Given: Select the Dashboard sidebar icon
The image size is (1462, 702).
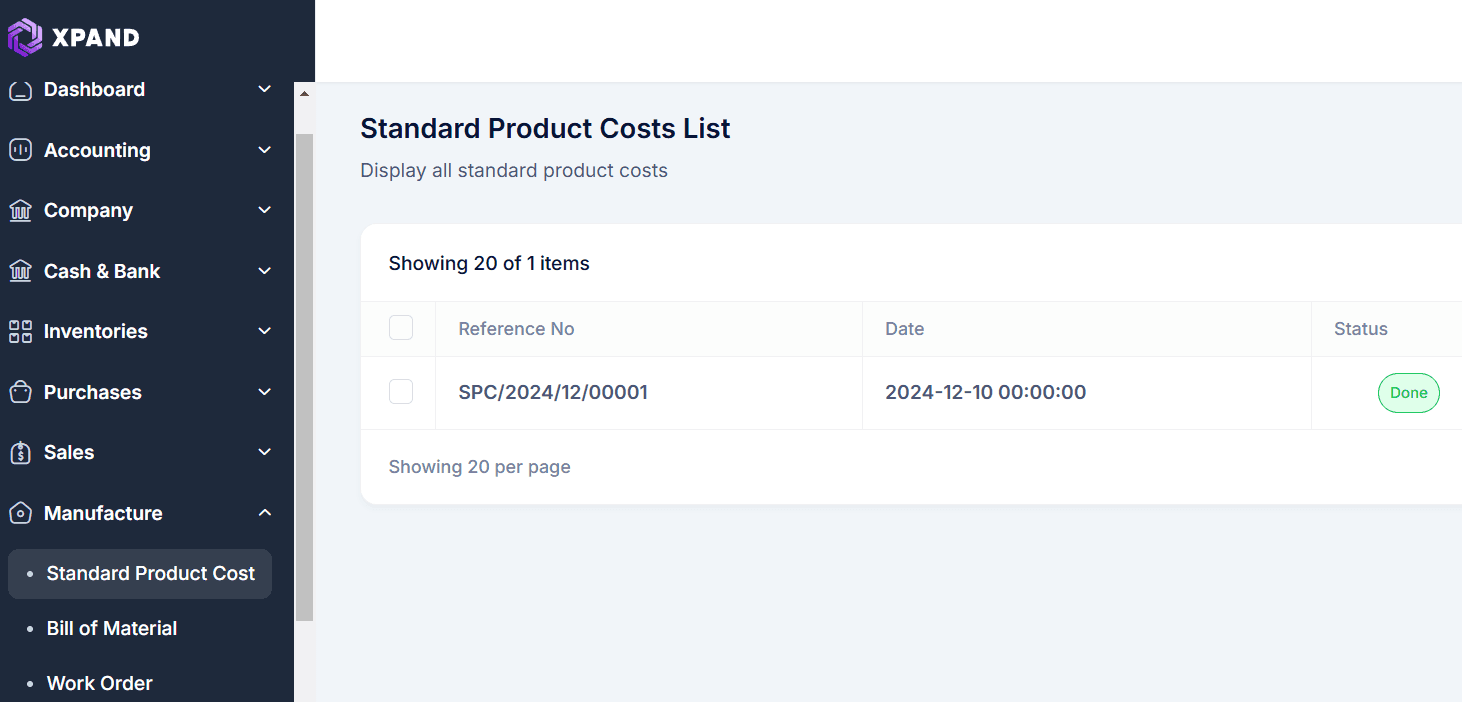Looking at the screenshot, I should pos(20,89).
